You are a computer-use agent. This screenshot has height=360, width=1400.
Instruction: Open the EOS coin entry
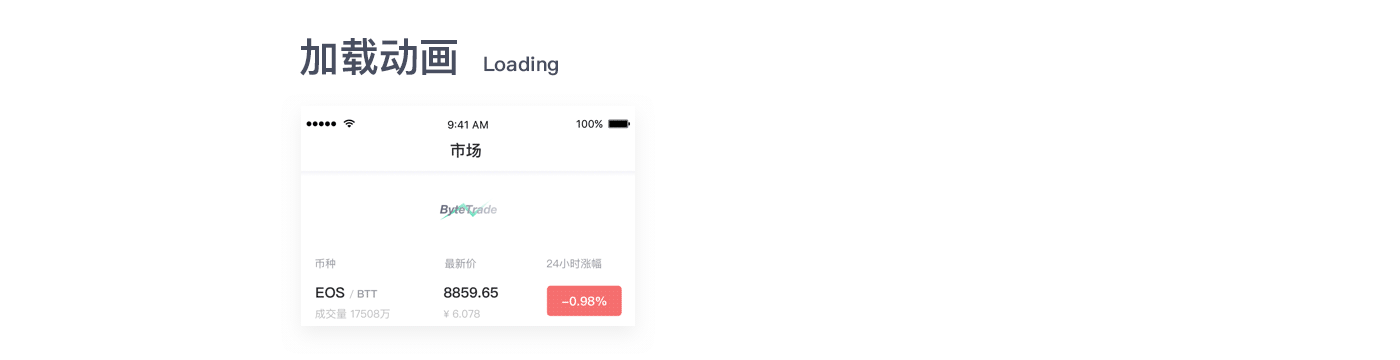point(329,293)
